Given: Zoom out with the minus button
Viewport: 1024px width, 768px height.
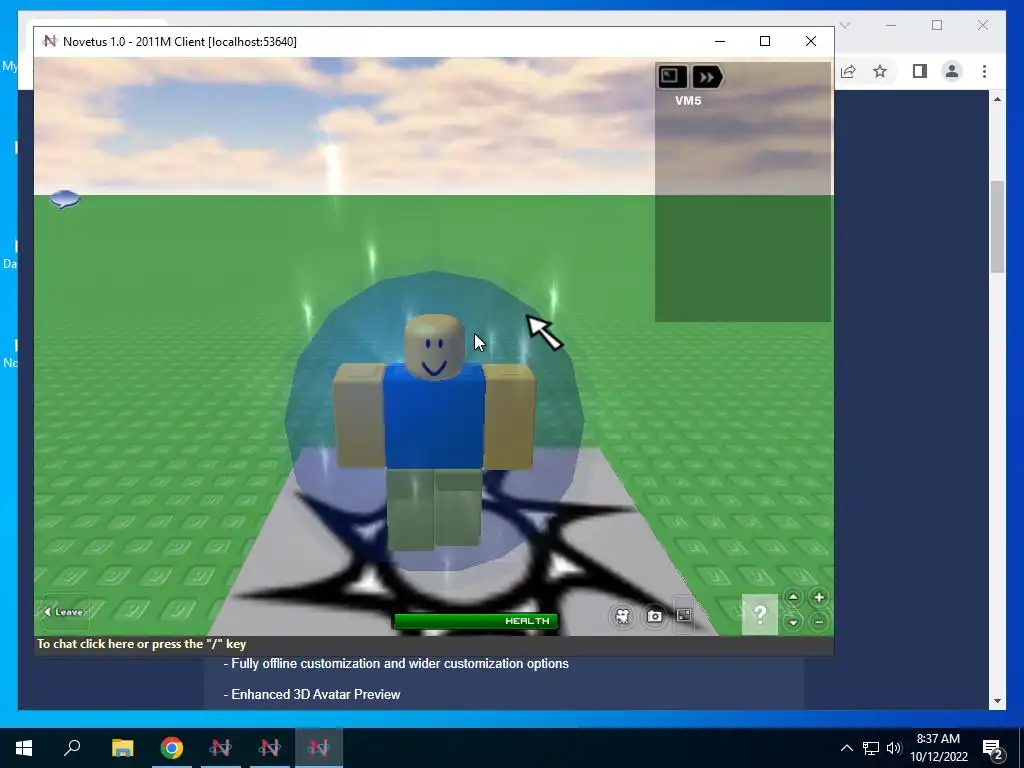Looking at the screenshot, I should click(x=818, y=622).
